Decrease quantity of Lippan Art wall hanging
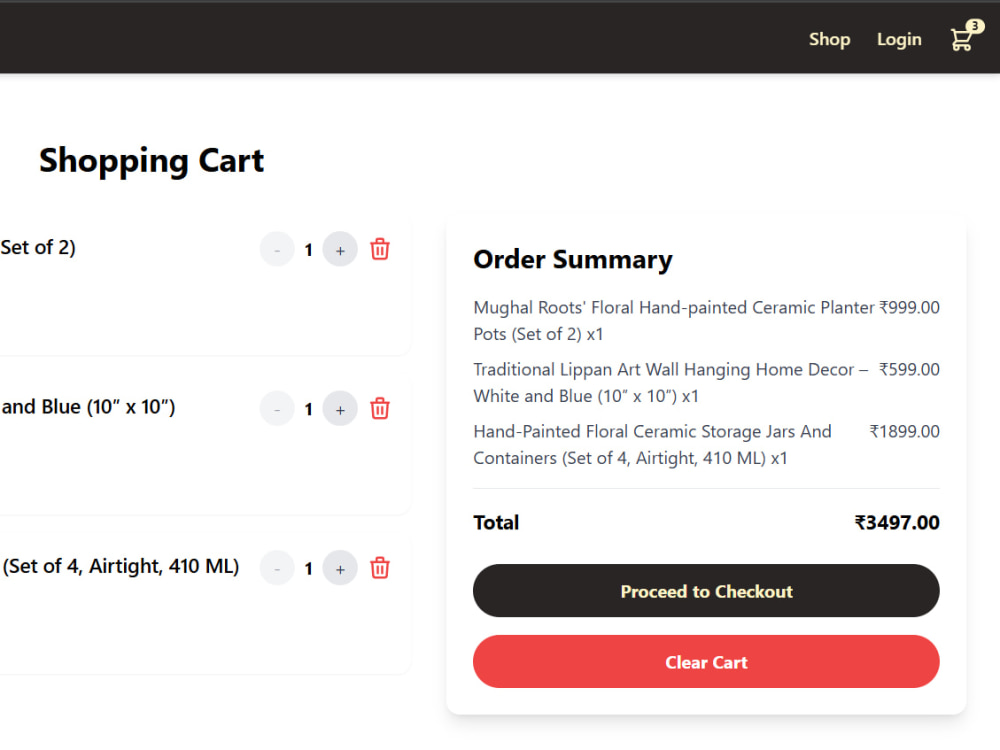This screenshot has height=750, width=1000. pos(277,409)
